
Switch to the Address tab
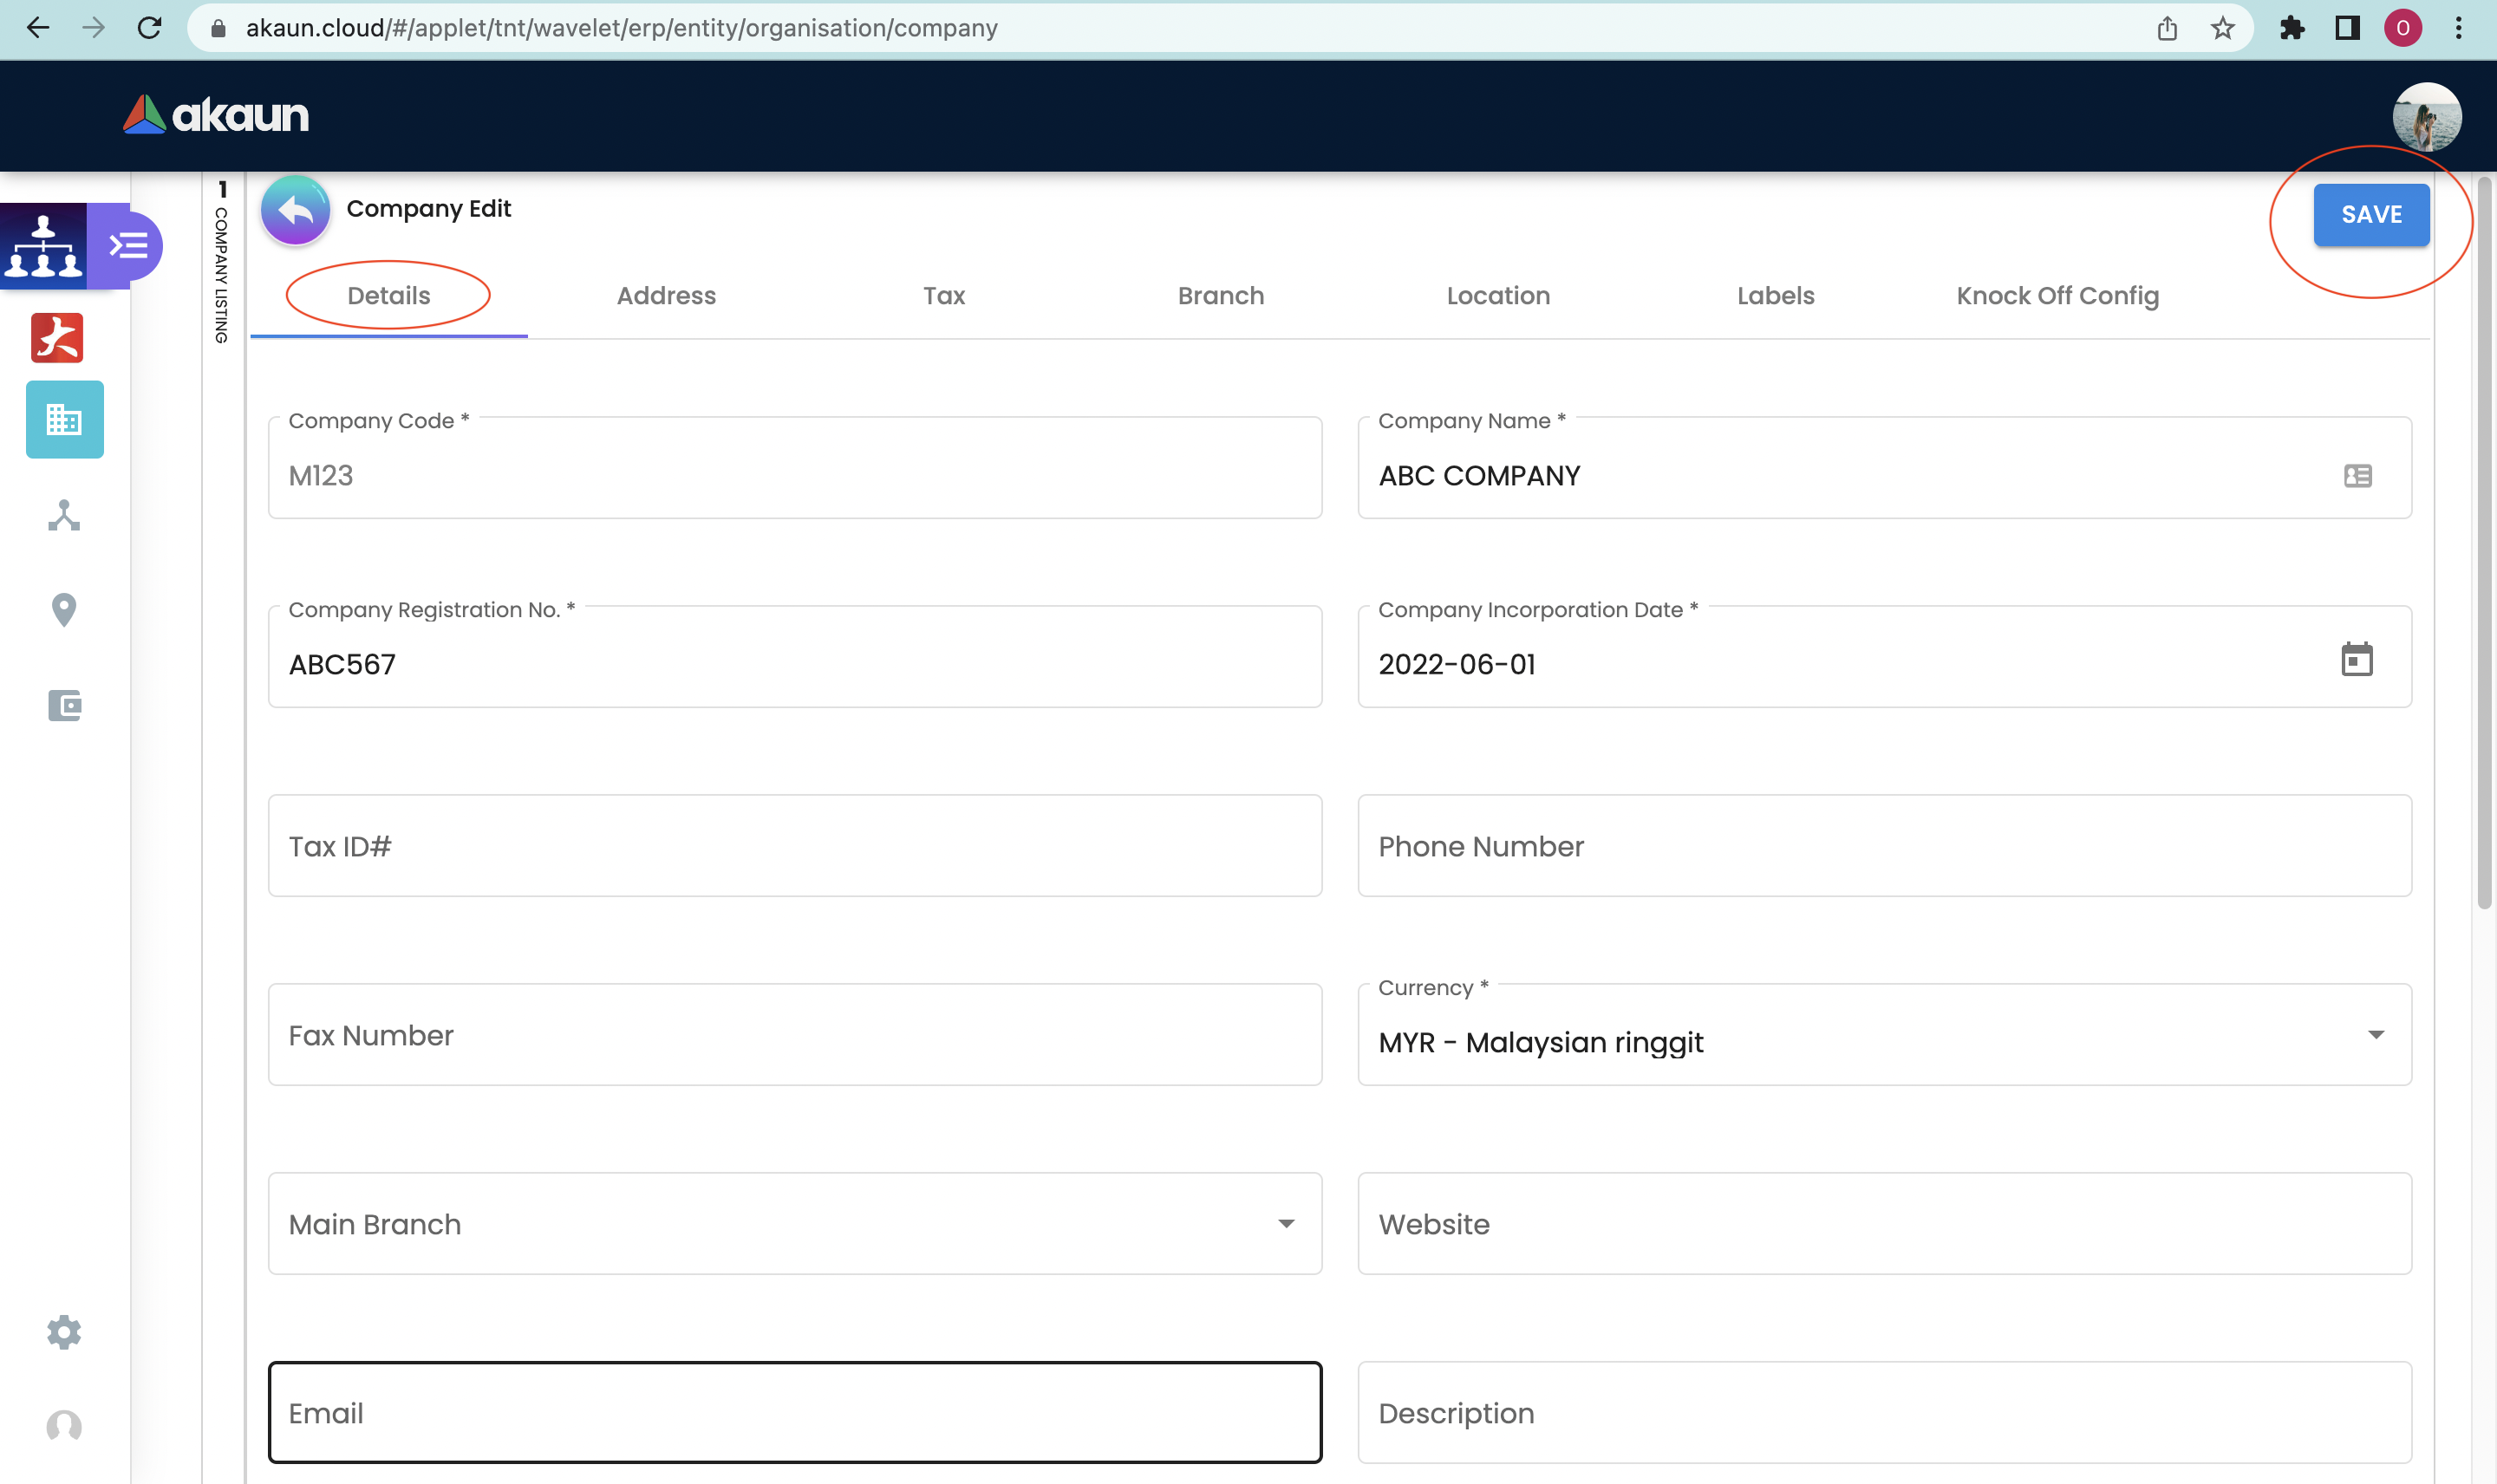666,296
